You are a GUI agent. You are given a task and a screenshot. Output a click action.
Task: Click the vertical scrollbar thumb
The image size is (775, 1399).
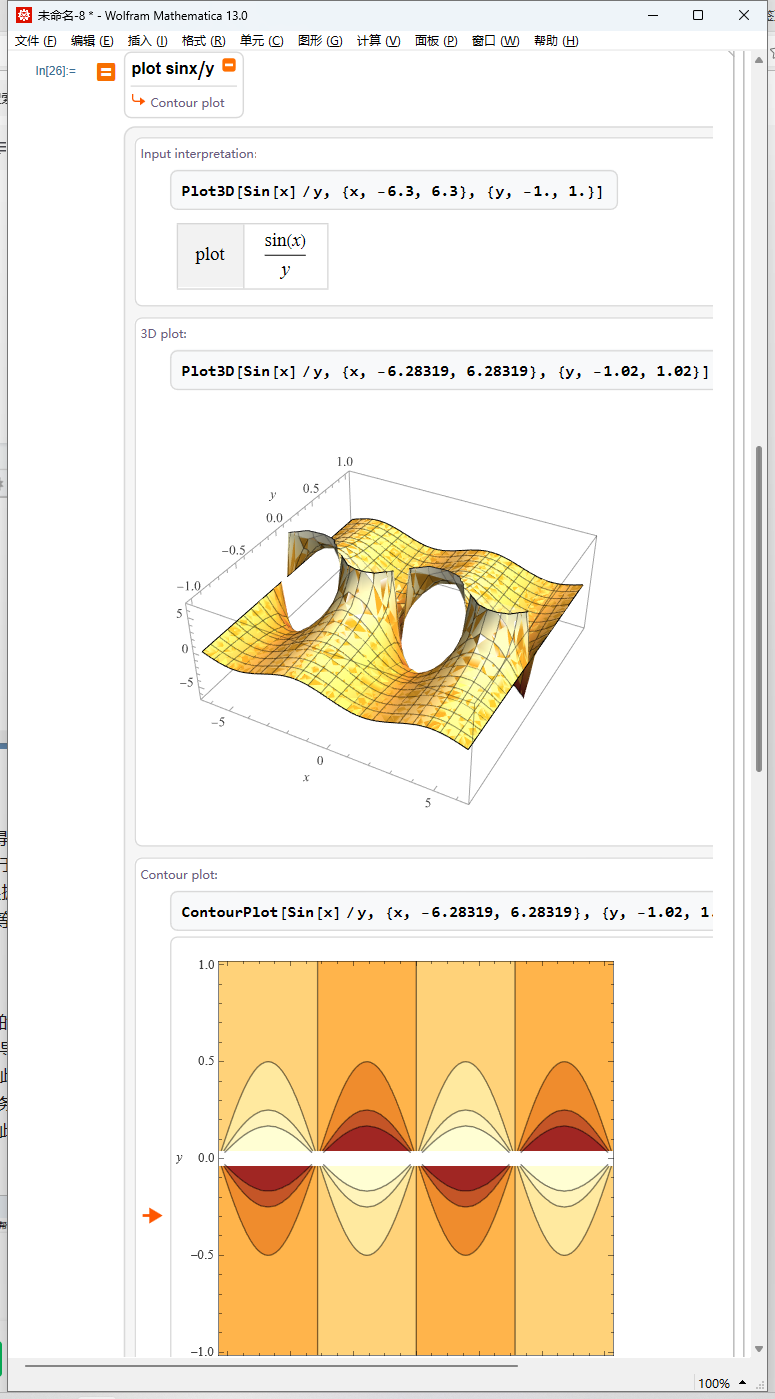pos(759,608)
